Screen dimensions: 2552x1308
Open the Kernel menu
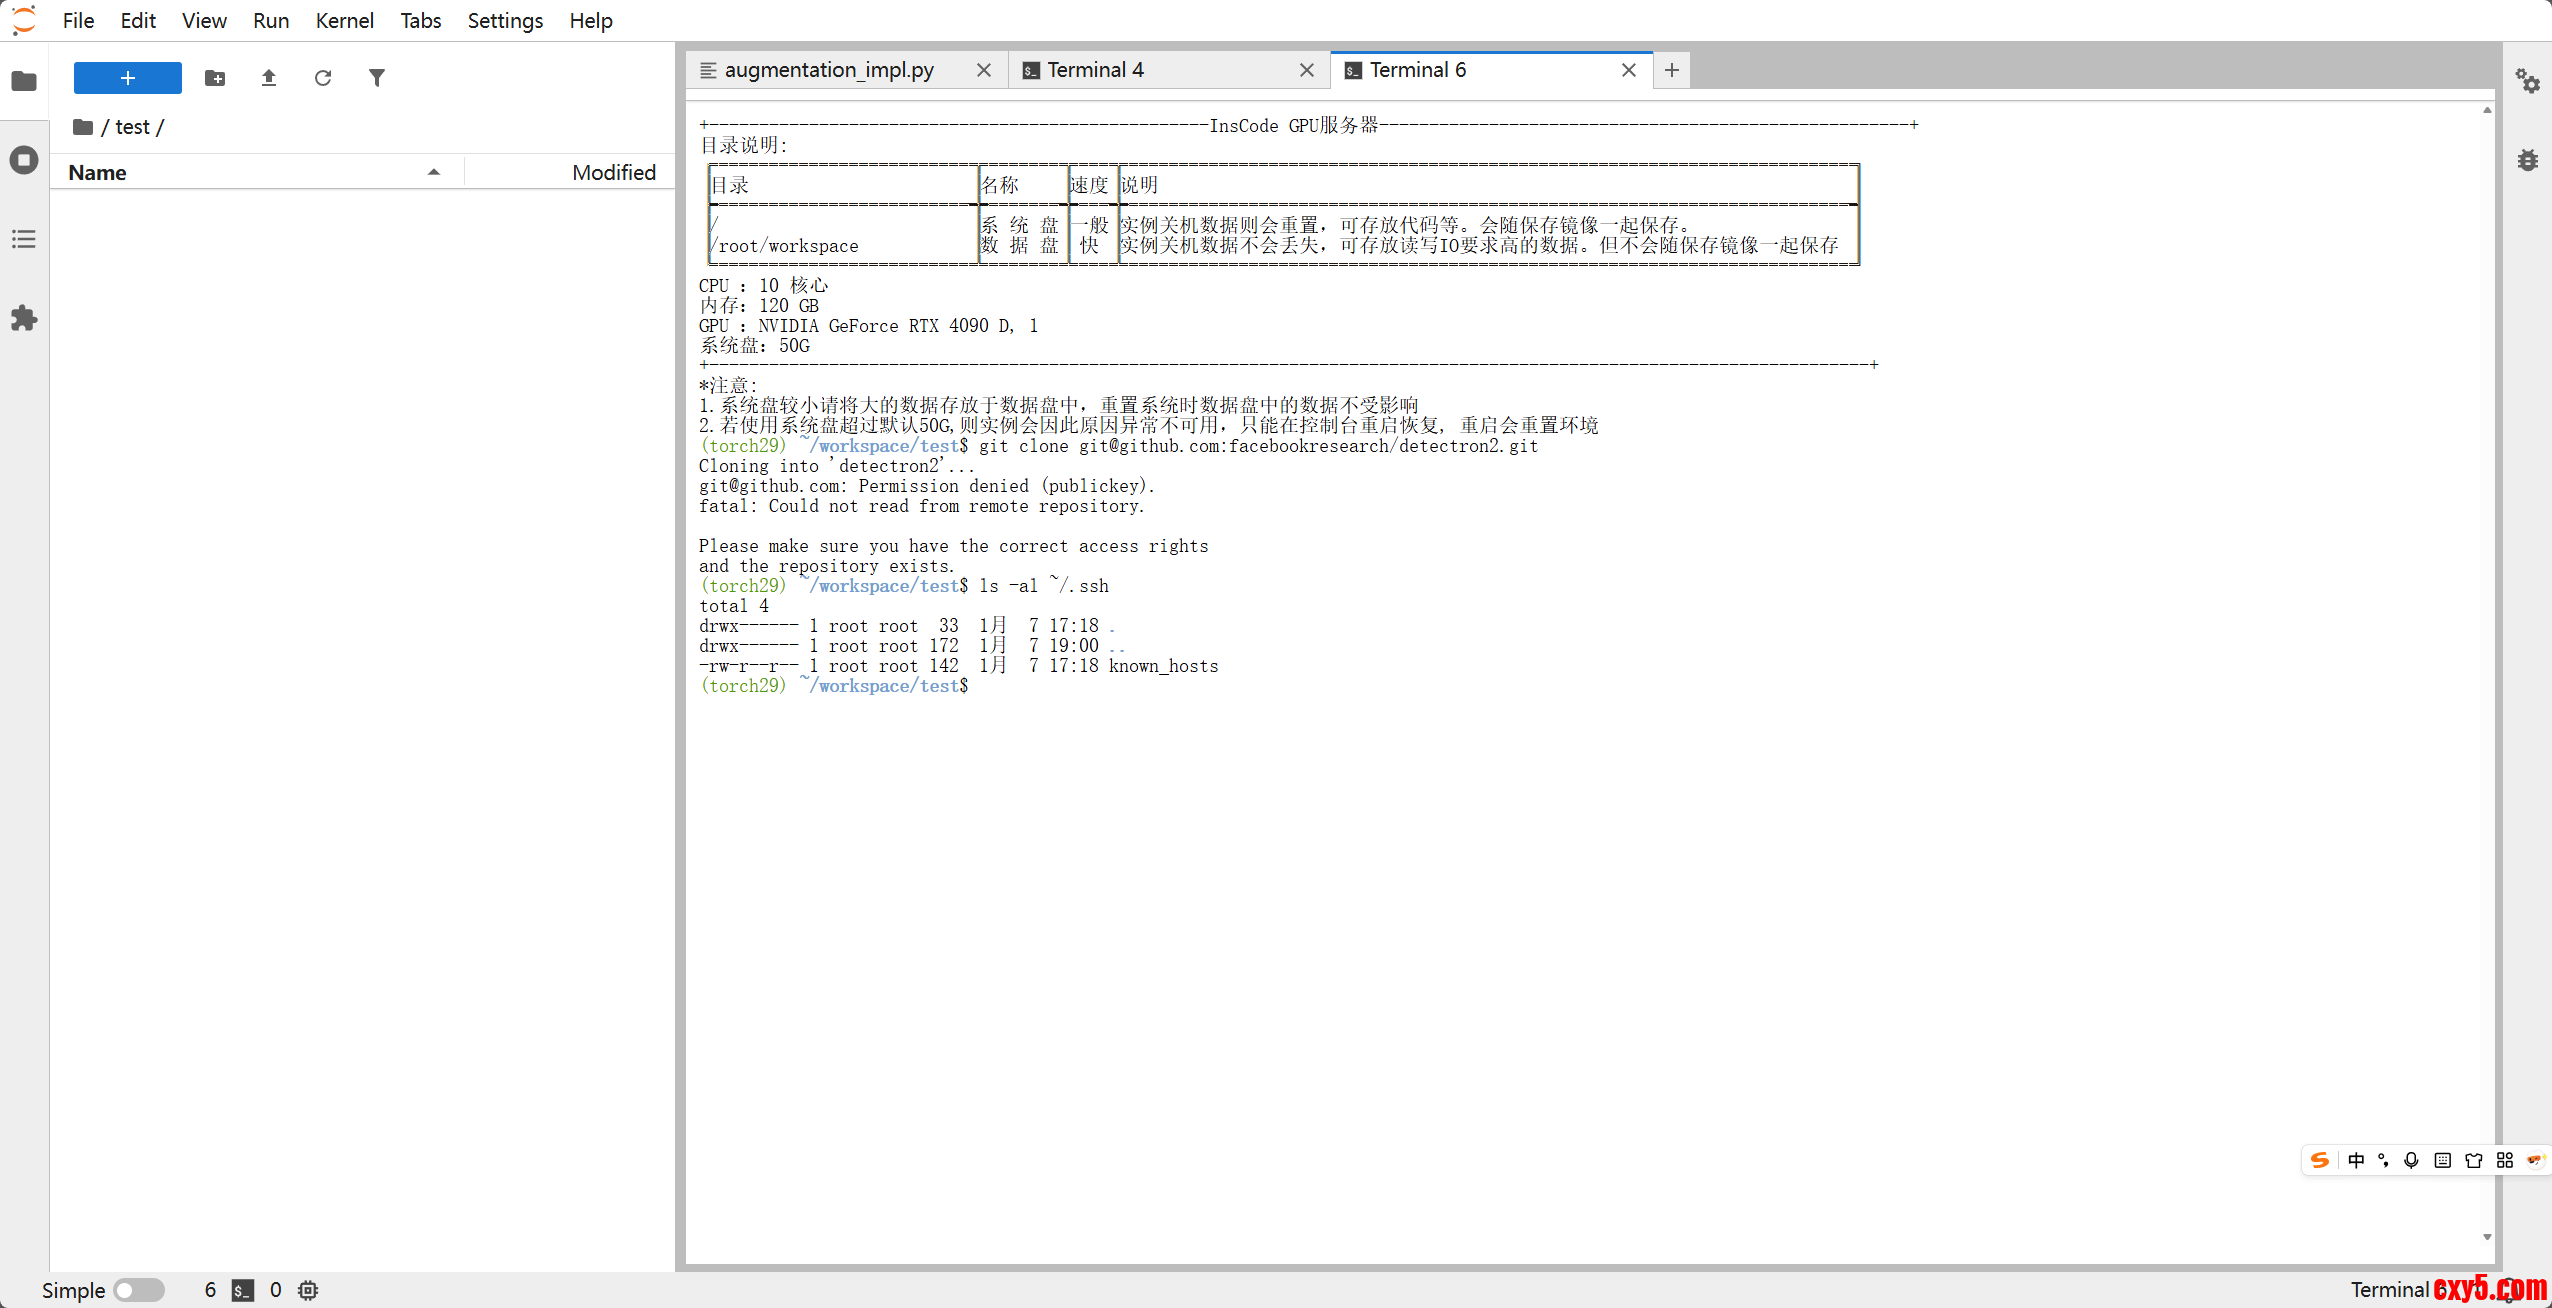point(344,20)
